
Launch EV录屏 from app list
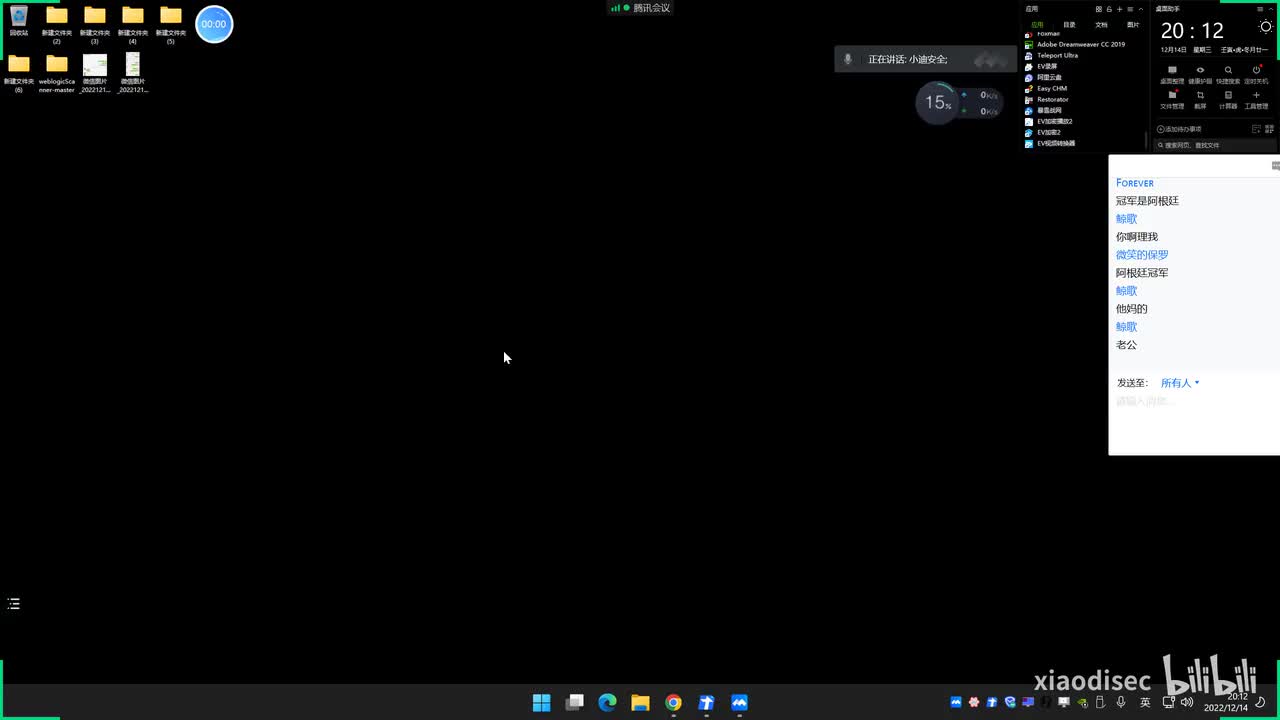pyautogui.click(x=1041, y=66)
